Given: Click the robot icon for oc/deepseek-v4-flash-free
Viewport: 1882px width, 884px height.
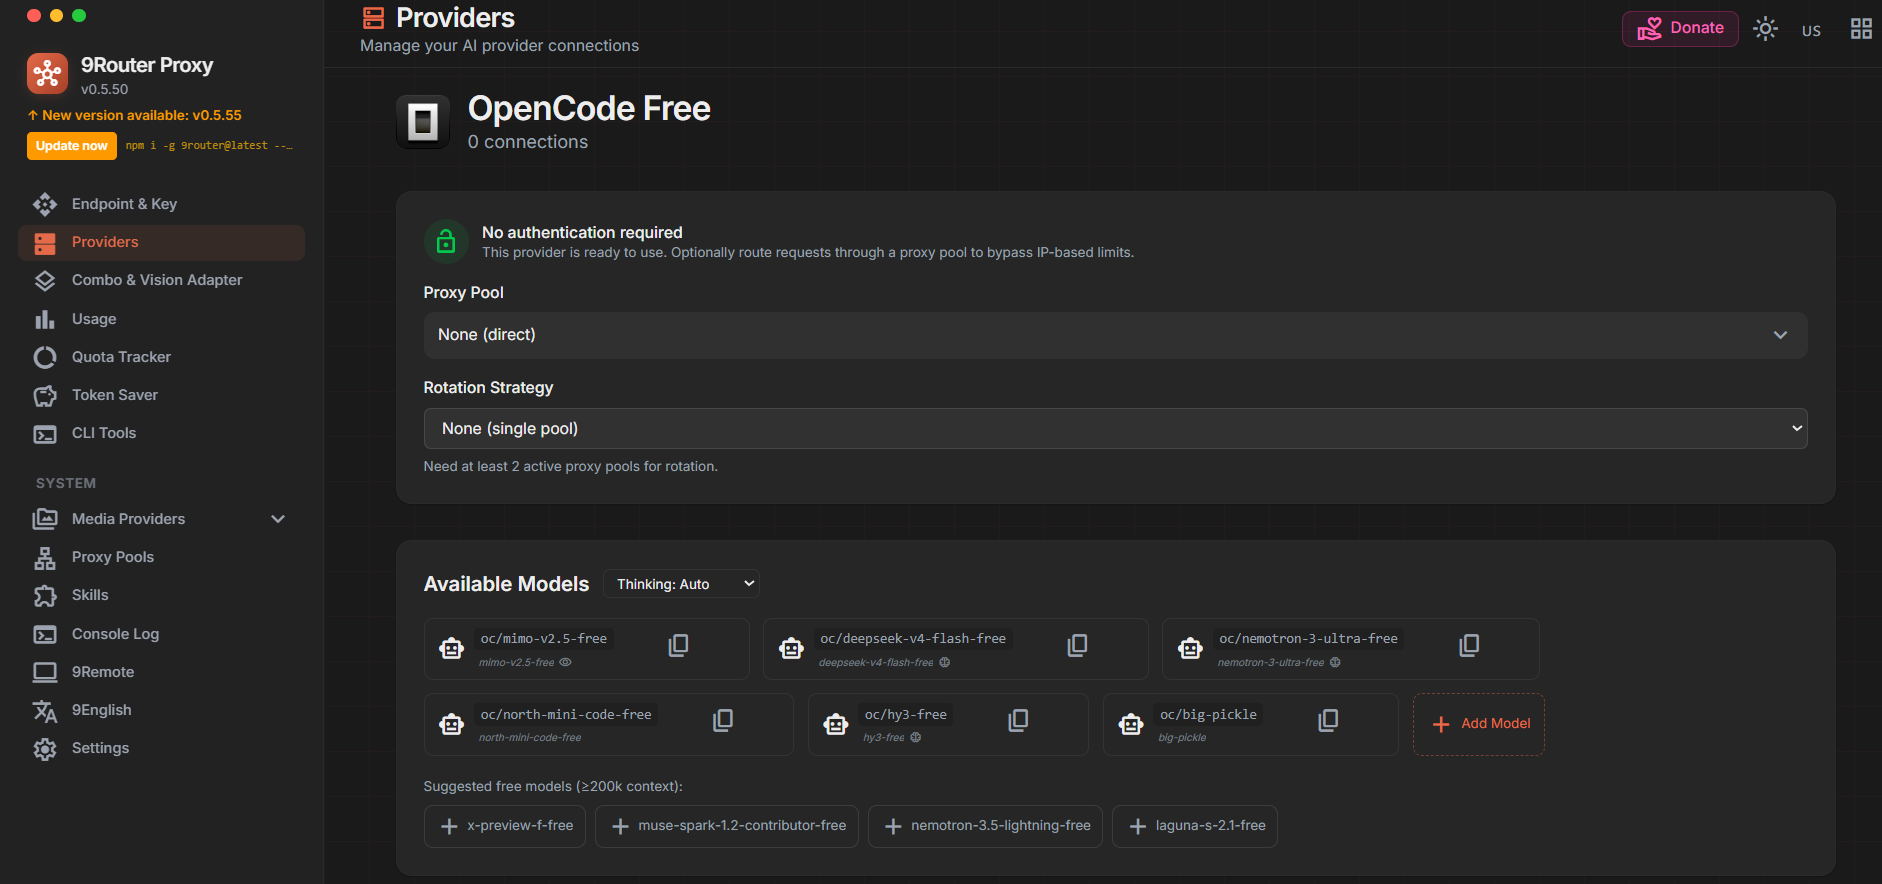Looking at the screenshot, I should pyautogui.click(x=792, y=649).
